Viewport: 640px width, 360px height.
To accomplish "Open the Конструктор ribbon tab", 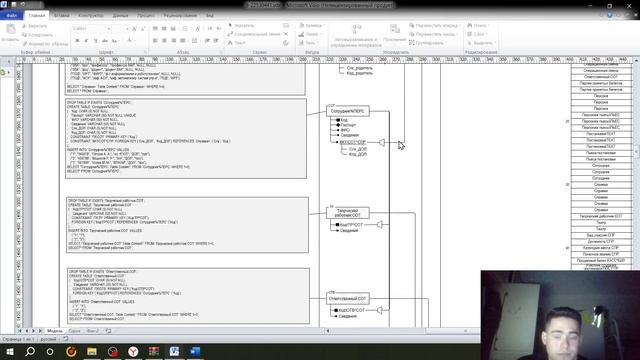I will (x=91, y=16).
